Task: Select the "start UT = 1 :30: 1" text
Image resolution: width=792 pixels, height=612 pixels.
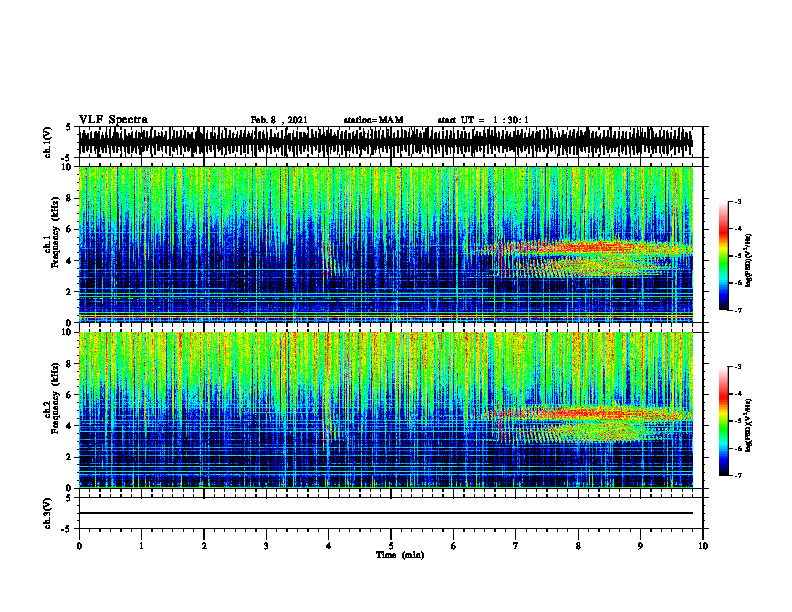Action: (483, 120)
